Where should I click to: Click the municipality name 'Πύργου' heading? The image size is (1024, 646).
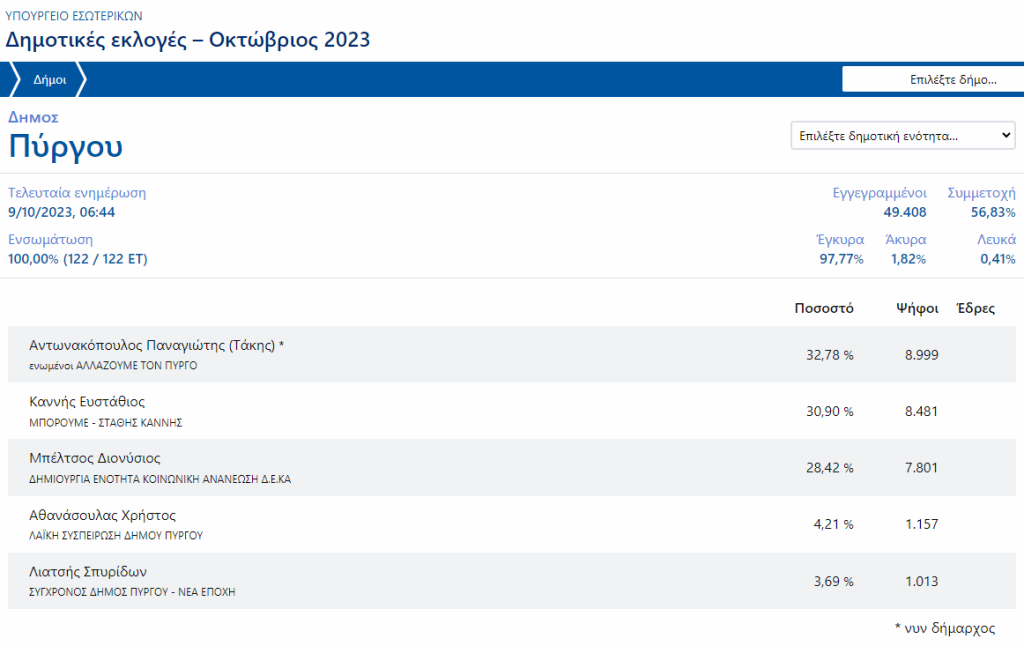pyautogui.click(x=66, y=147)
